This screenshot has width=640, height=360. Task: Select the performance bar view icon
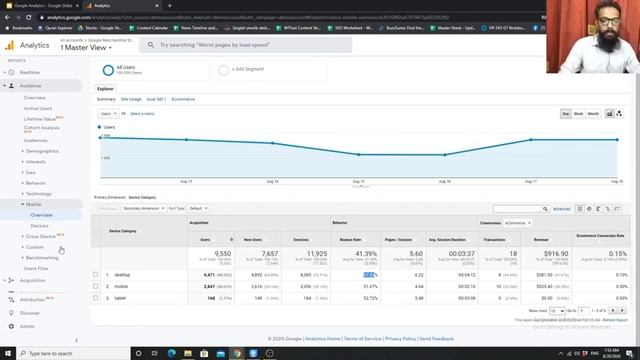(598, 209)
